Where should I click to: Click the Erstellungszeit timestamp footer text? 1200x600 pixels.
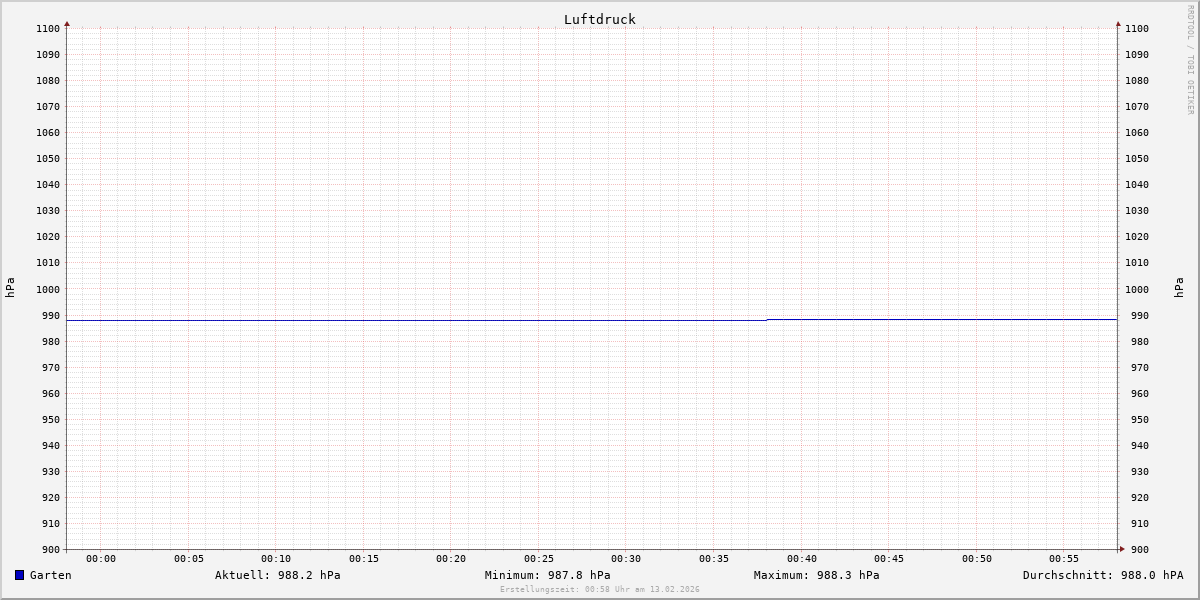click(599, 589)
